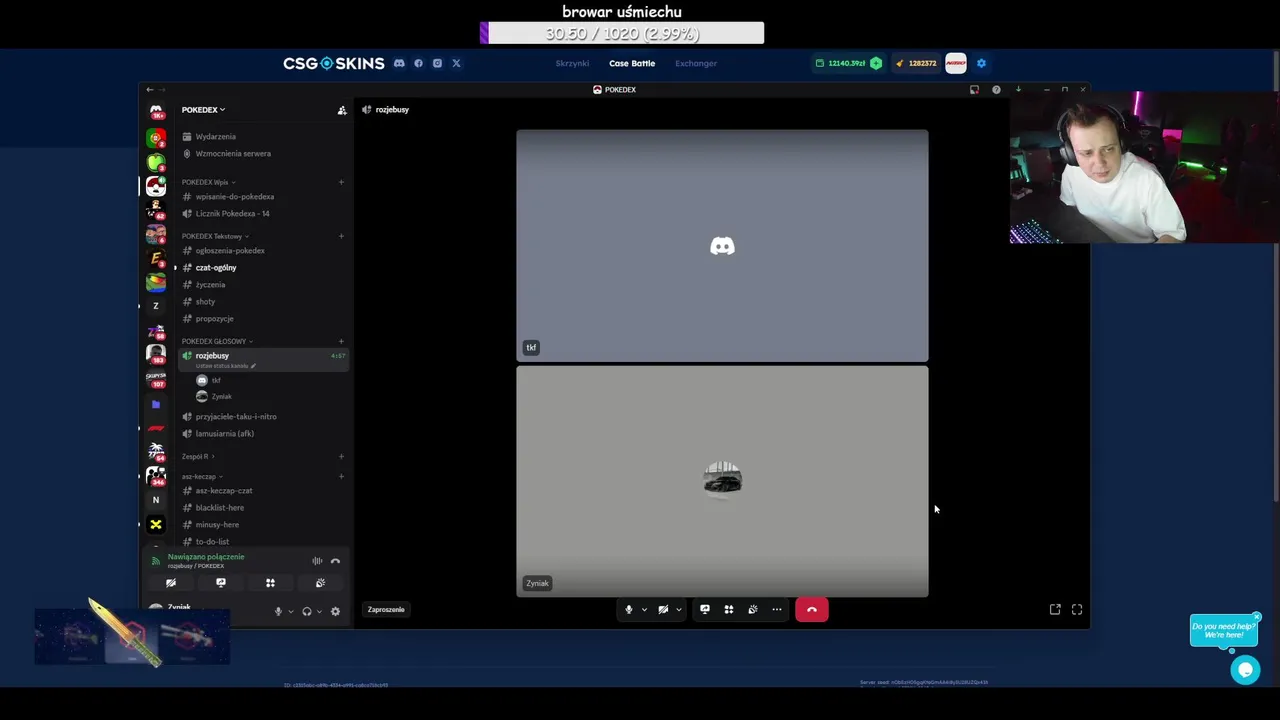Open the Pokeball POKEDEX server icon
The width and height of the screenshot is (1280, 720).
point(156,186)
